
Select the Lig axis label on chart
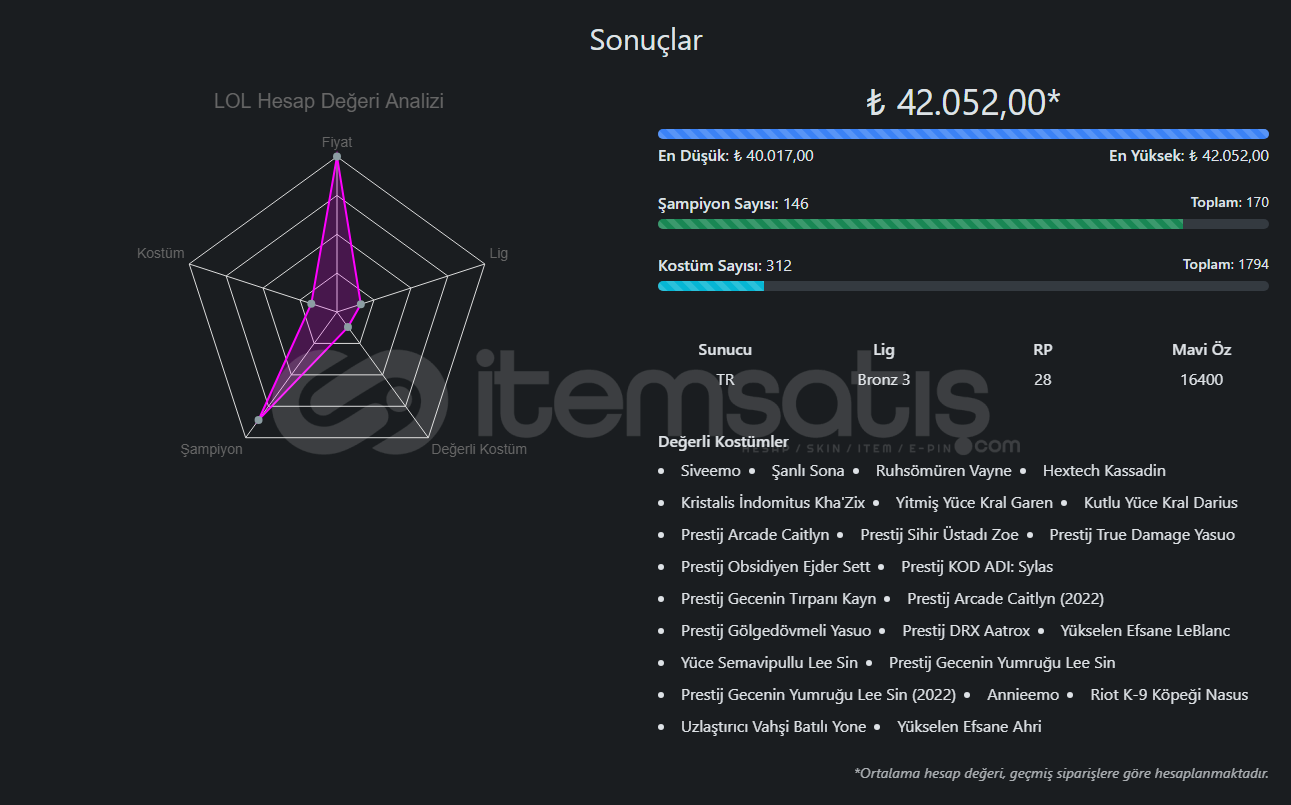click(498, 253)
